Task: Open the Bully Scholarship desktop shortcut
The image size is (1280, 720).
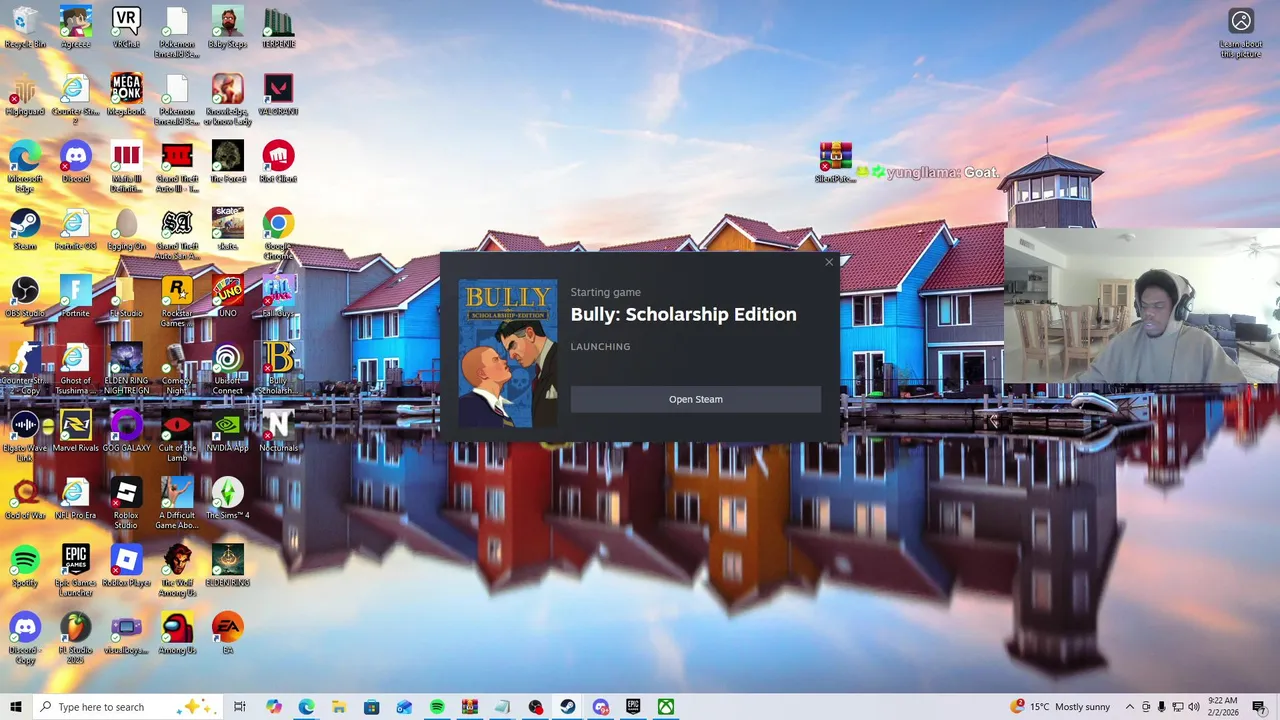Action: coord(278,367)
